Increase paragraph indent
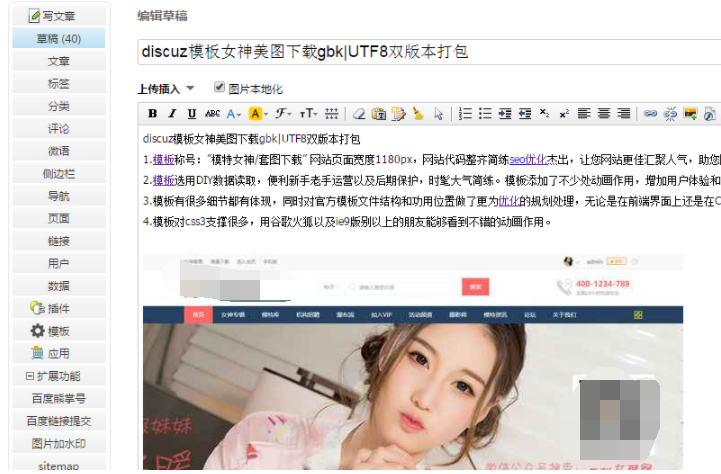The width and height of the screenshot is (721, 474). pos(505,114)
